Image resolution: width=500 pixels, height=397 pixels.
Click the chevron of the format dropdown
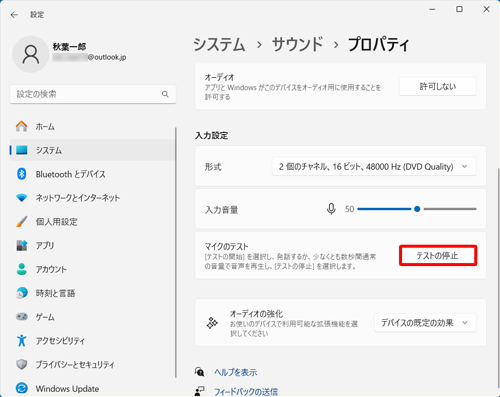point(465,166)
